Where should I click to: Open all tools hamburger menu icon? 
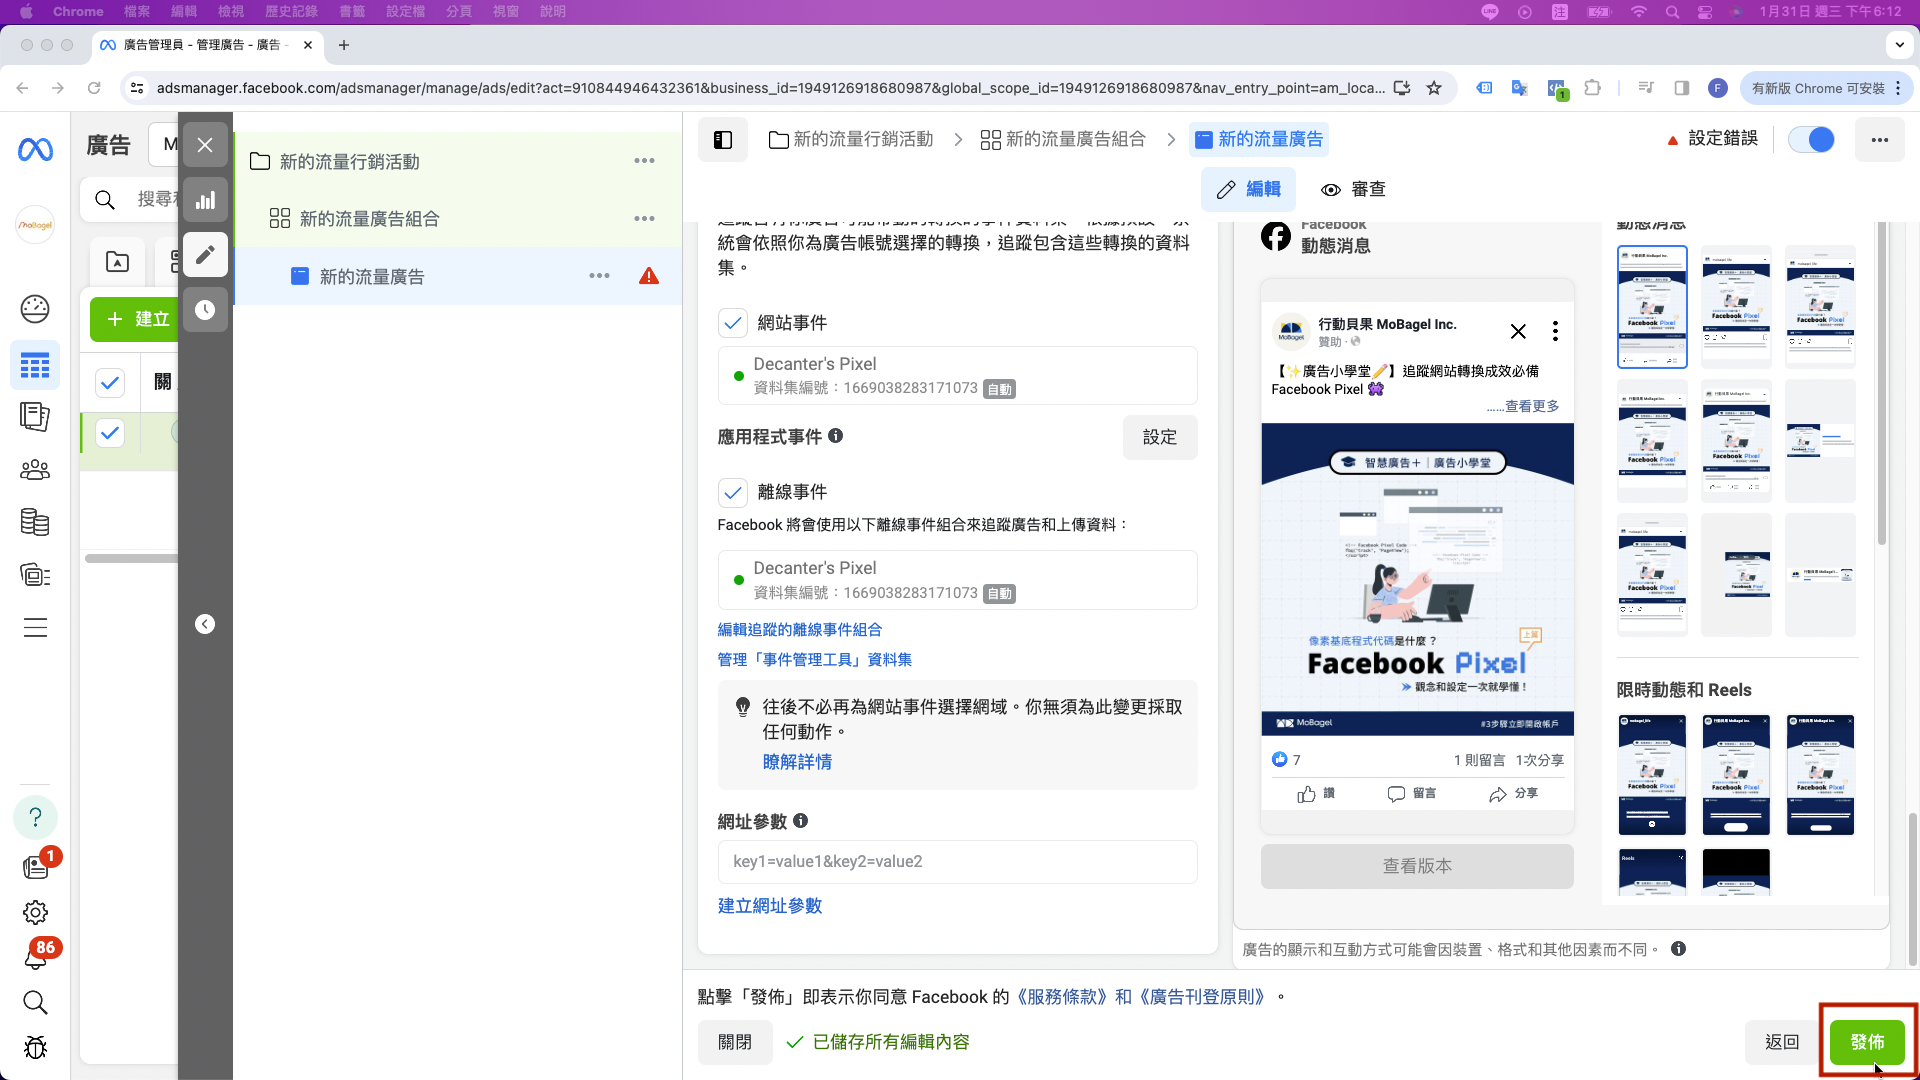[35, 628]
